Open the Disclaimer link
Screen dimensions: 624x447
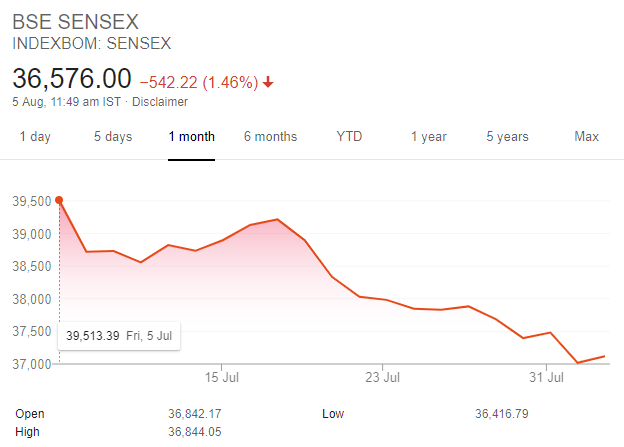point(160,102)
